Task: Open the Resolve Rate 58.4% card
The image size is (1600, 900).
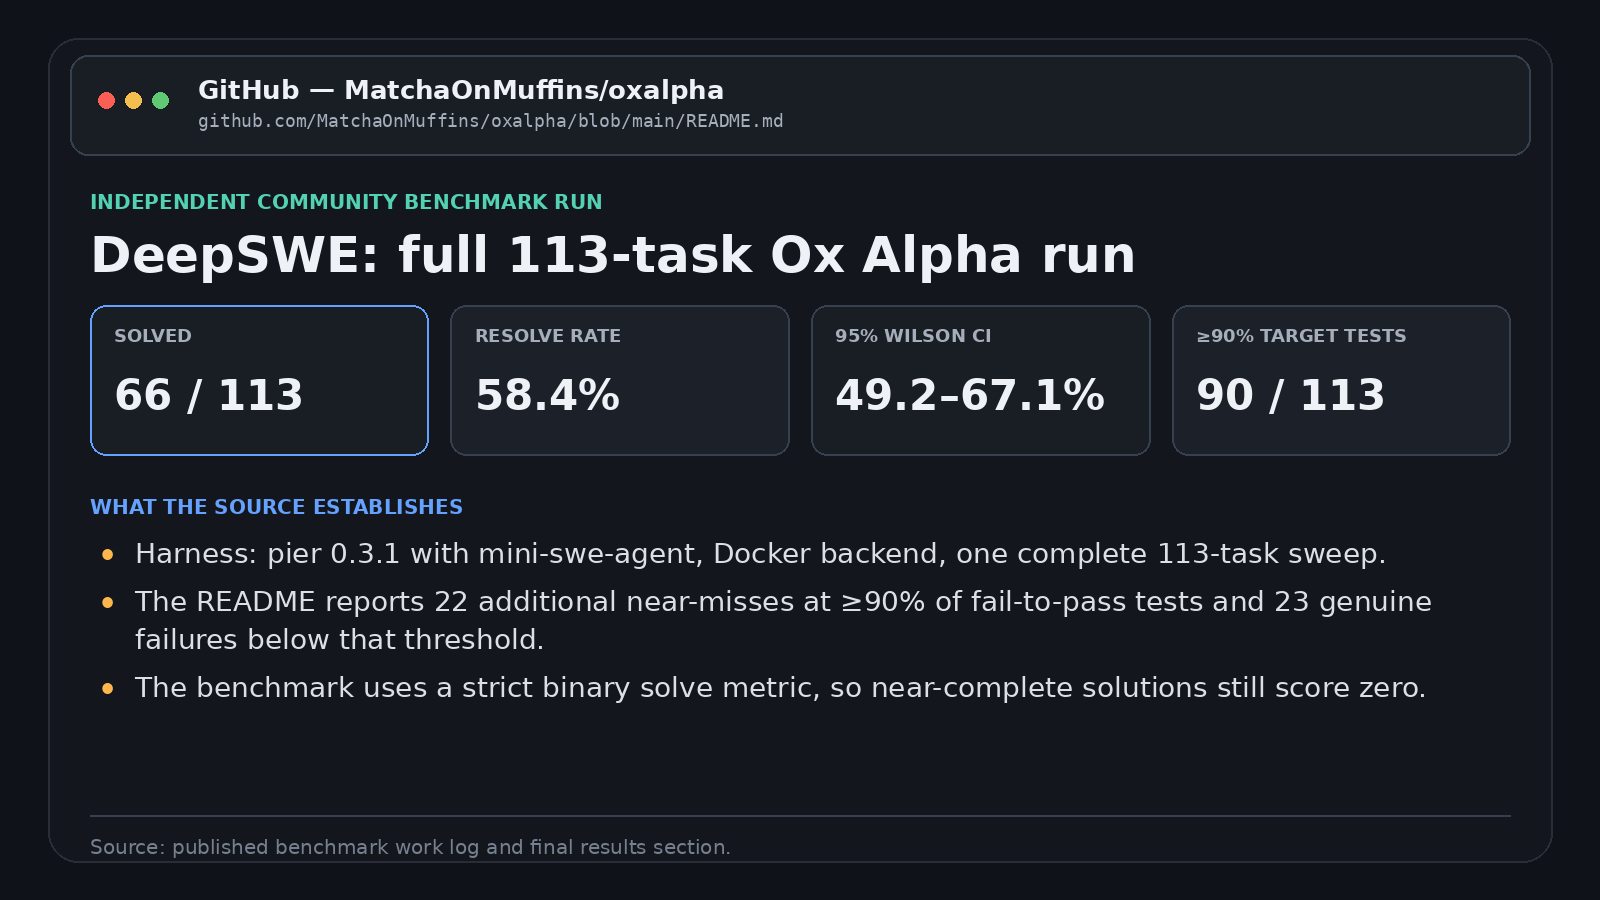Action: (620, 380)
